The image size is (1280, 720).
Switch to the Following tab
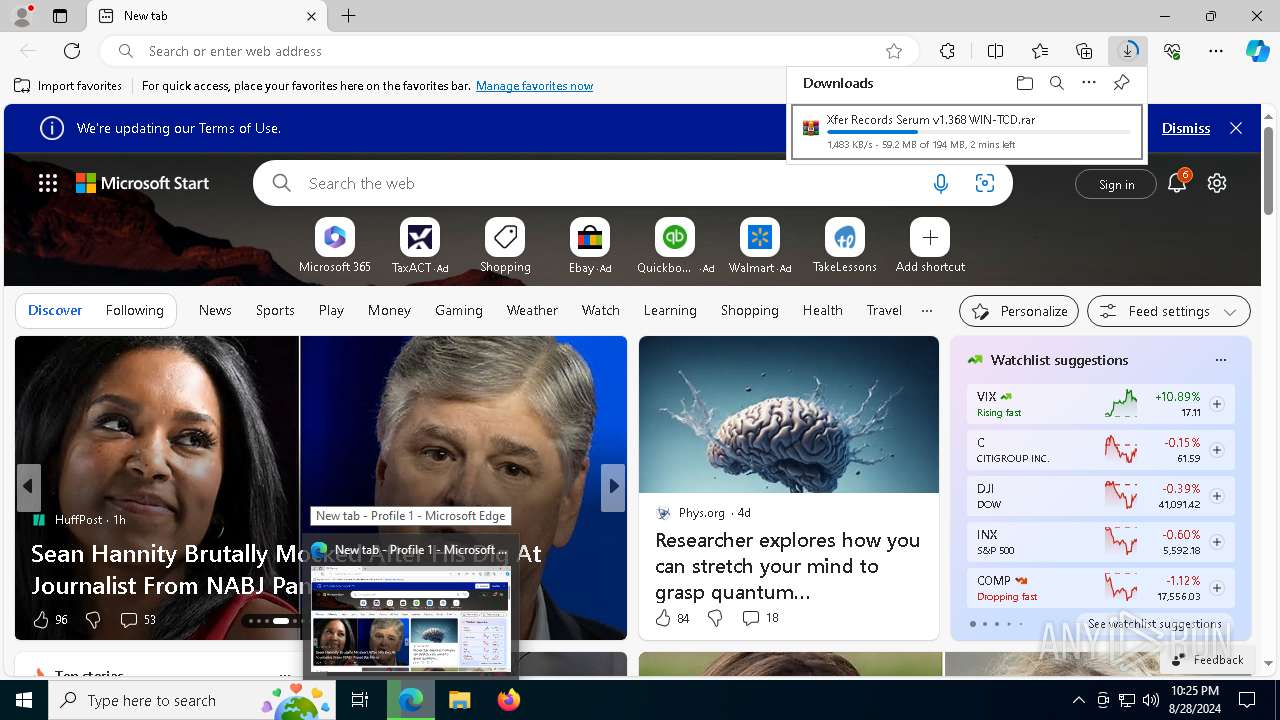[134, 310]
